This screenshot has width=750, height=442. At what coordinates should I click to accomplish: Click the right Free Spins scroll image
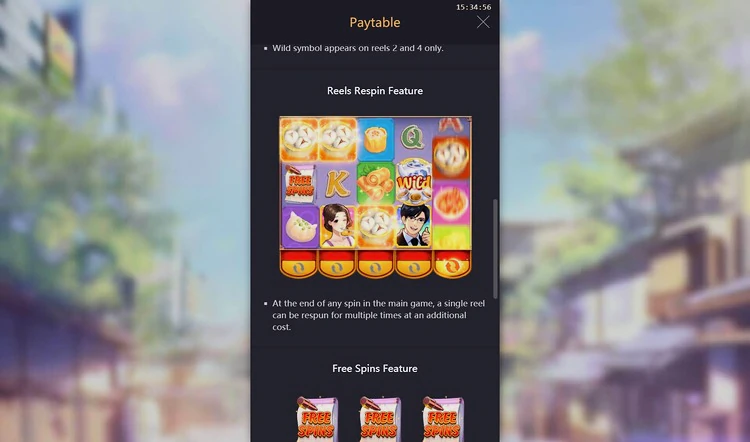(x=443, y=420)
